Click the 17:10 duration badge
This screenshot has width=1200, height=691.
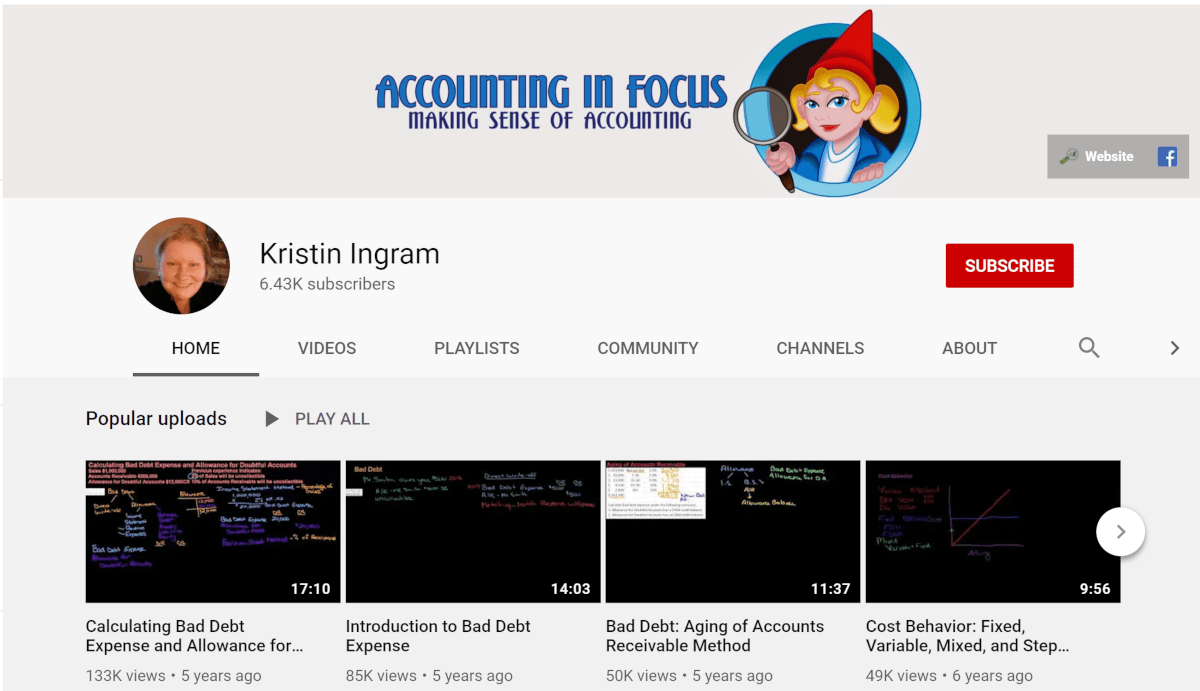(310, 589)
